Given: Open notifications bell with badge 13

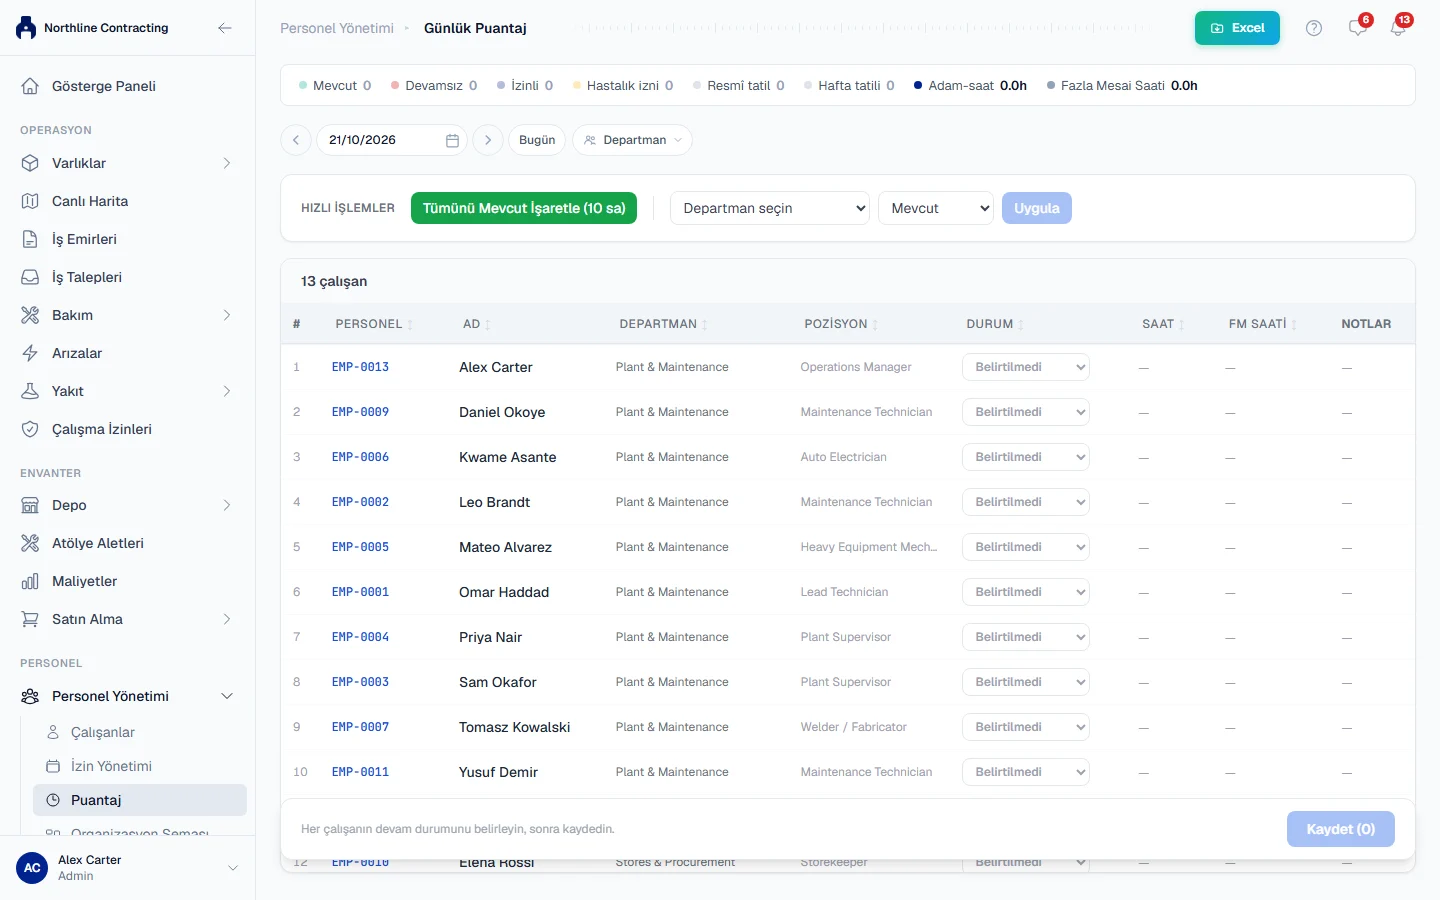Looking at the screenshot, I should pos(1399,28).
